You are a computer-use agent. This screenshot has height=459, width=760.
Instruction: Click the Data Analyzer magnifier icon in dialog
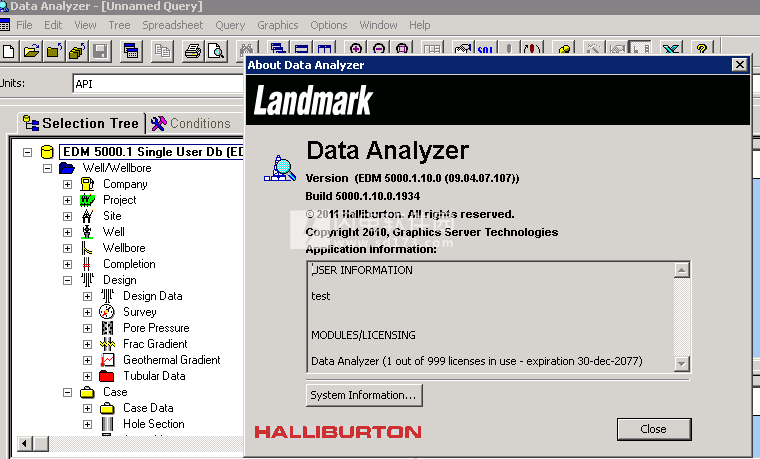click(280, 168)
